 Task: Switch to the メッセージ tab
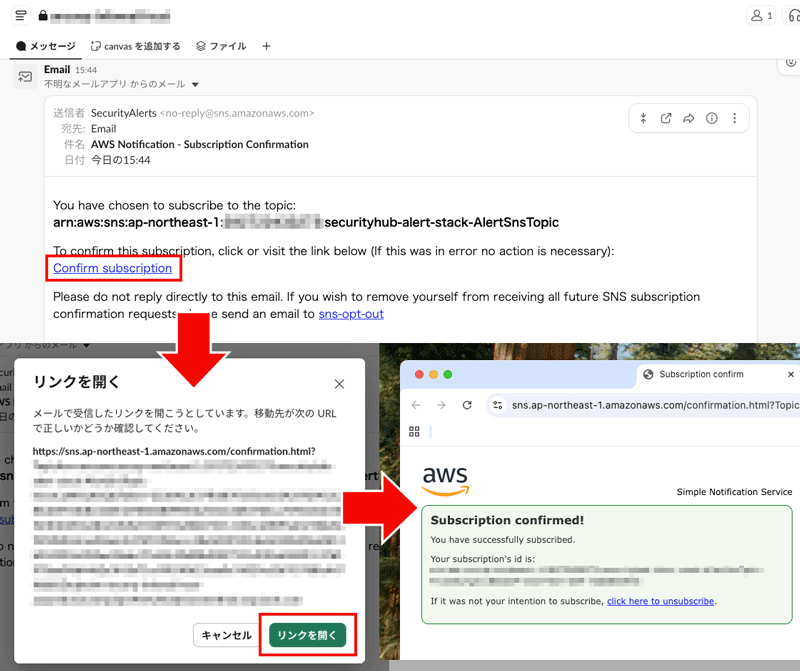46,46
